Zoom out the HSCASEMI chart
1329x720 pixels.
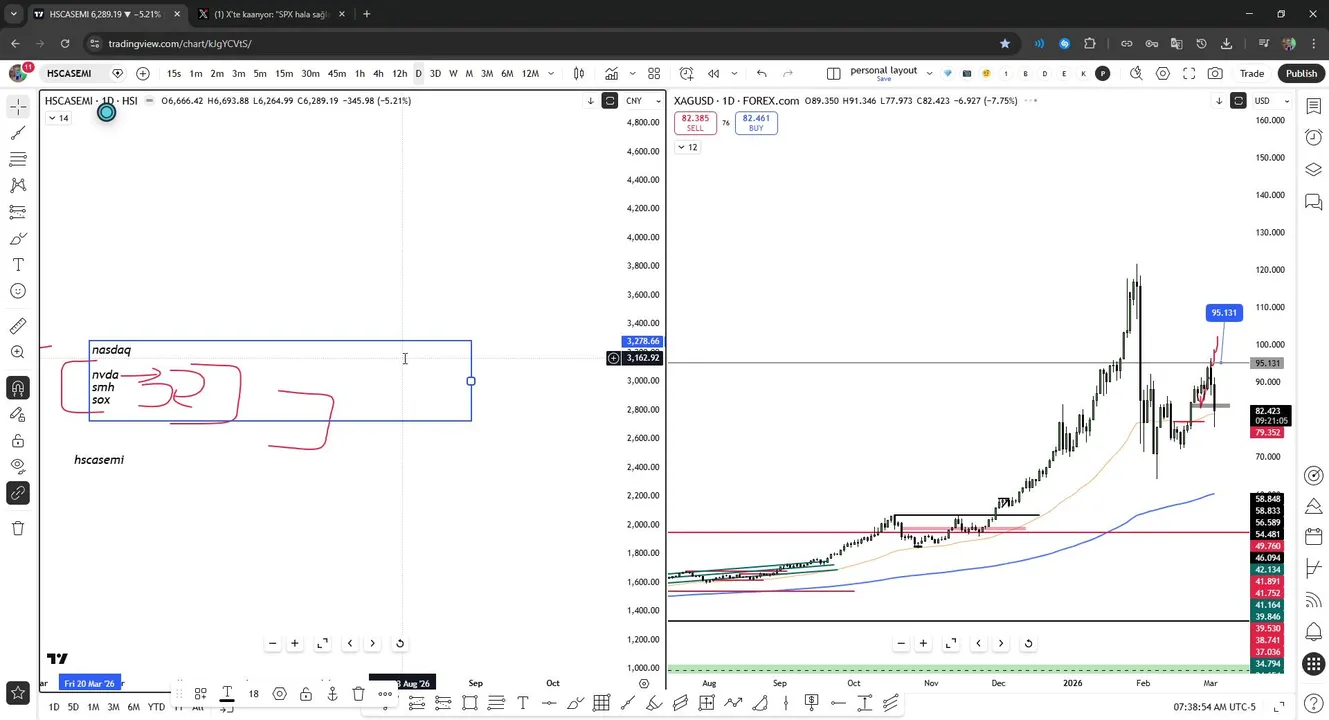tap(272, 644)
